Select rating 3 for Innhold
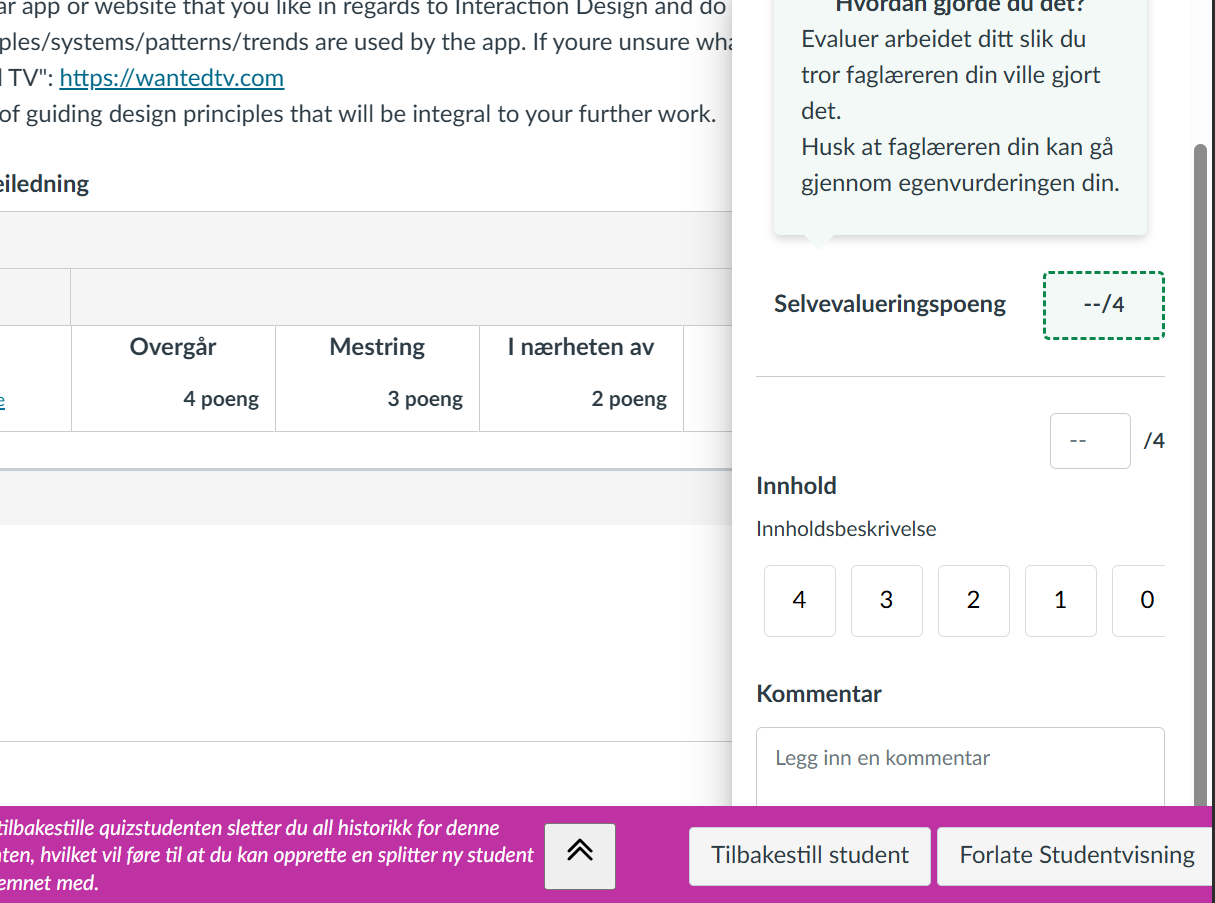 (886, 600)
